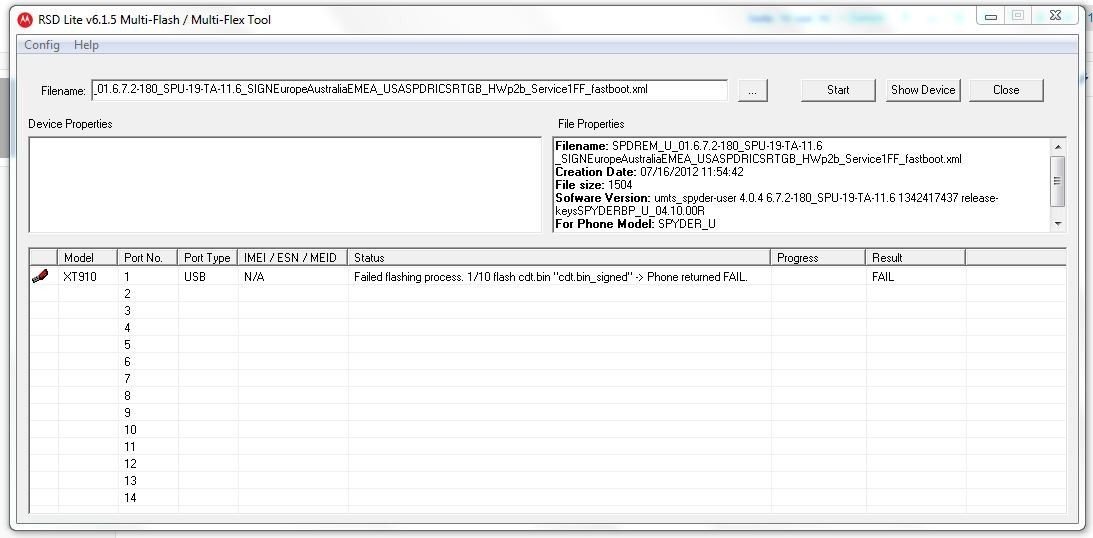Image resolution: width=1093 pixels, height=538 pixels.
Task: Open file browser with the ... button
Action: [x=752, y=91]
